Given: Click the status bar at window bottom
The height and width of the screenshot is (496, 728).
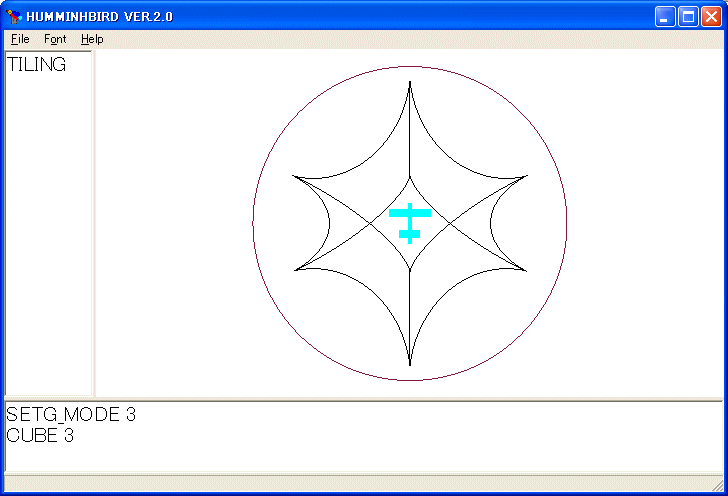Looking at the screenshot, I should pos(364,484).
